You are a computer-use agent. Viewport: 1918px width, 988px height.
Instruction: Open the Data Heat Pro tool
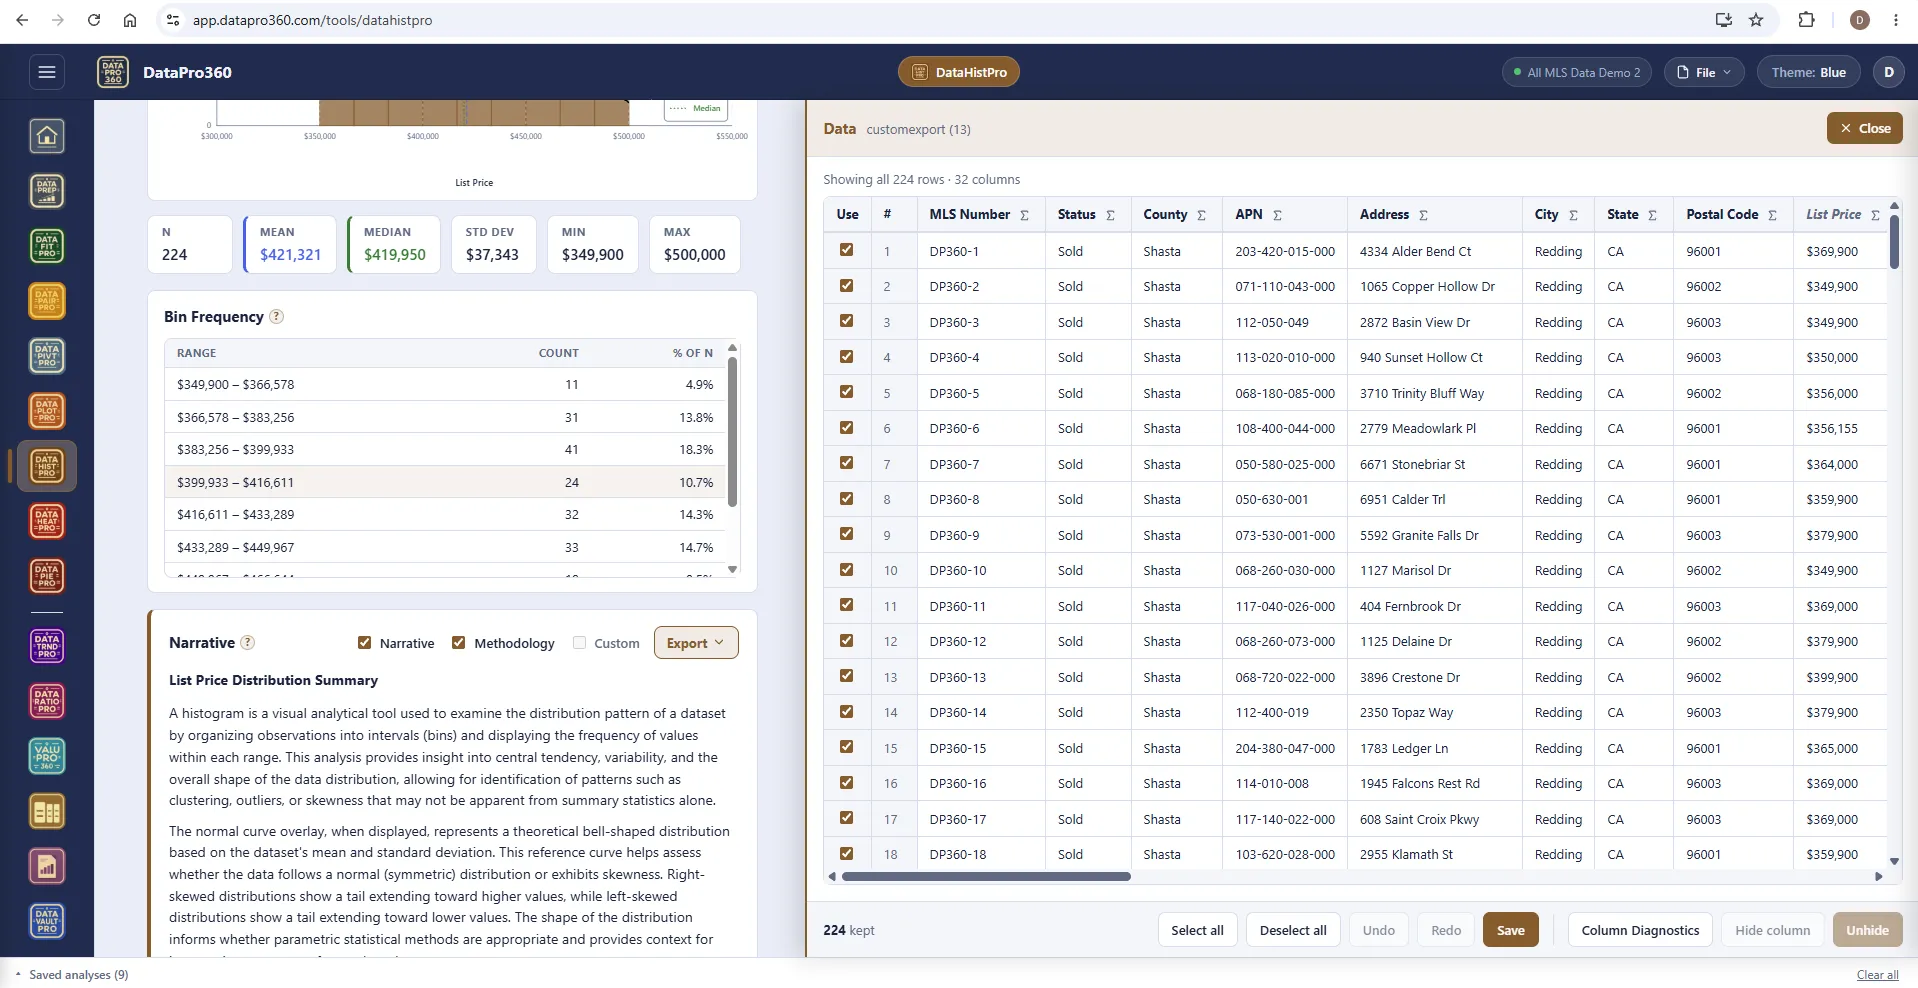tap(47, 521)
